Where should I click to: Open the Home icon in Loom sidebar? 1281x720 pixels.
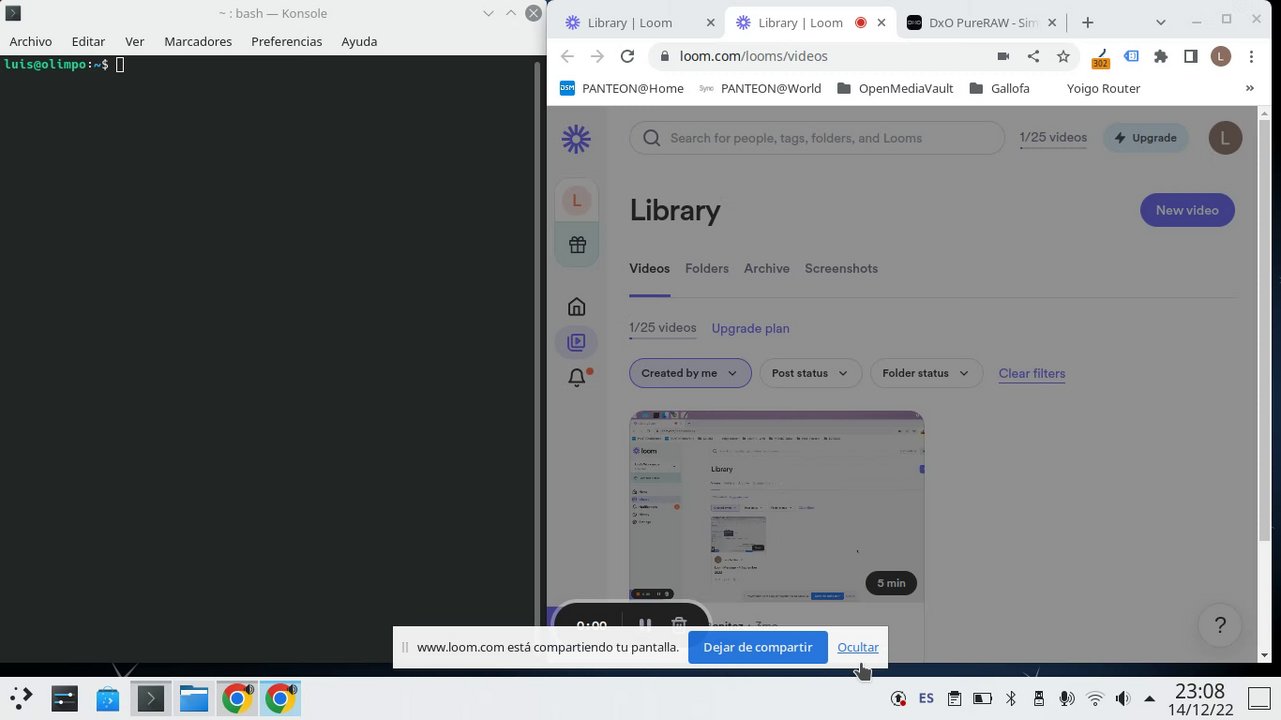pos(576,307)
